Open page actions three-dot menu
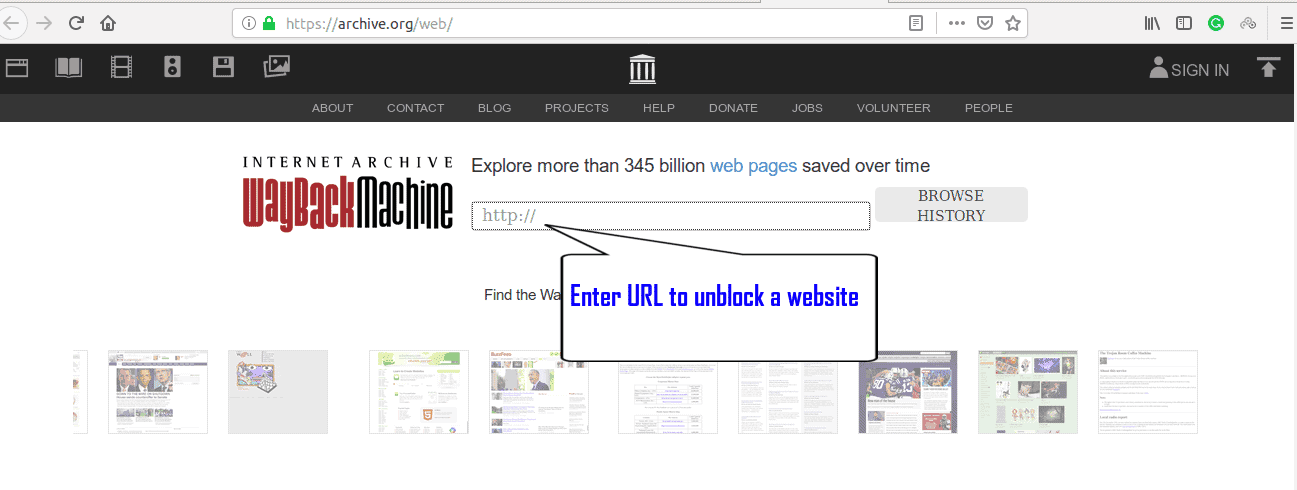The height and width of the screenshot is (490, 1297). tap(957, 23)
